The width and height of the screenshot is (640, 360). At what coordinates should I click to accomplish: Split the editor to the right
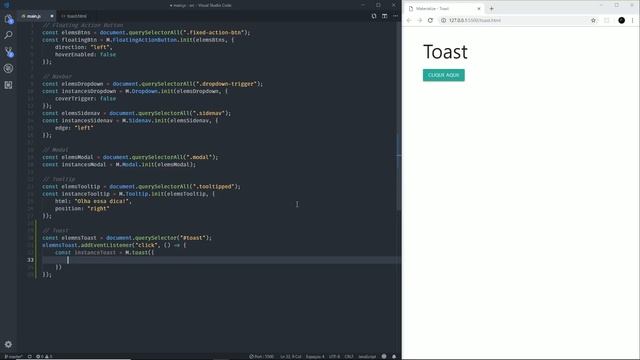[x=384, y=16]
